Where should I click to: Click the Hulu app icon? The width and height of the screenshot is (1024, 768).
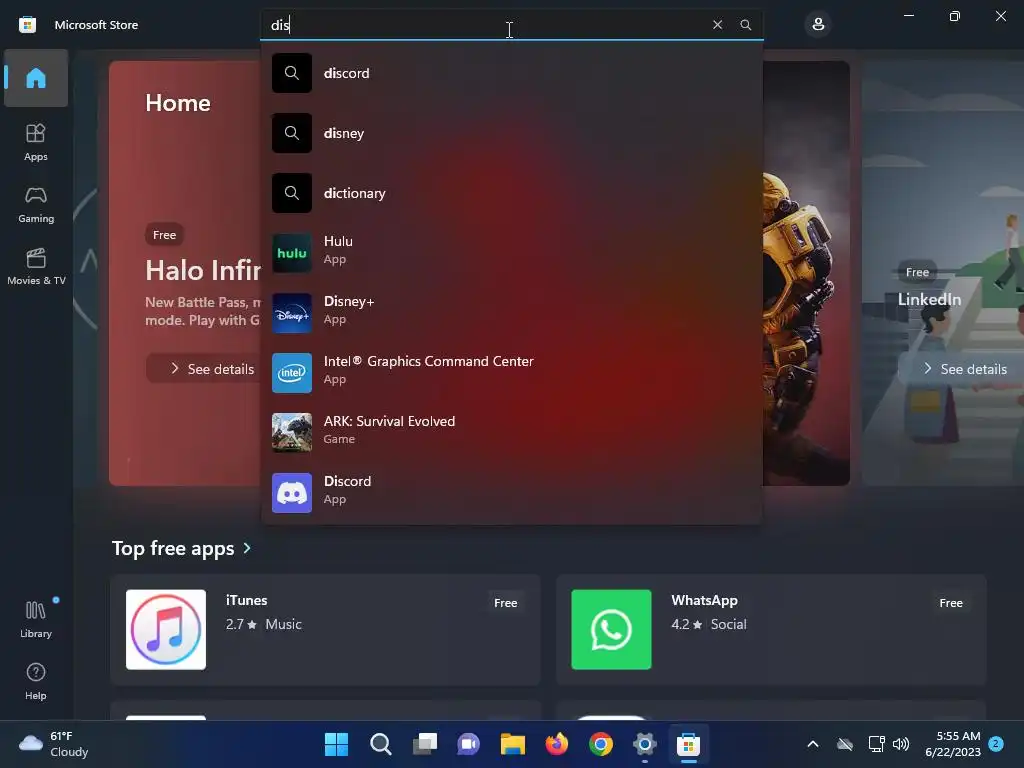(x=292, y=253)
